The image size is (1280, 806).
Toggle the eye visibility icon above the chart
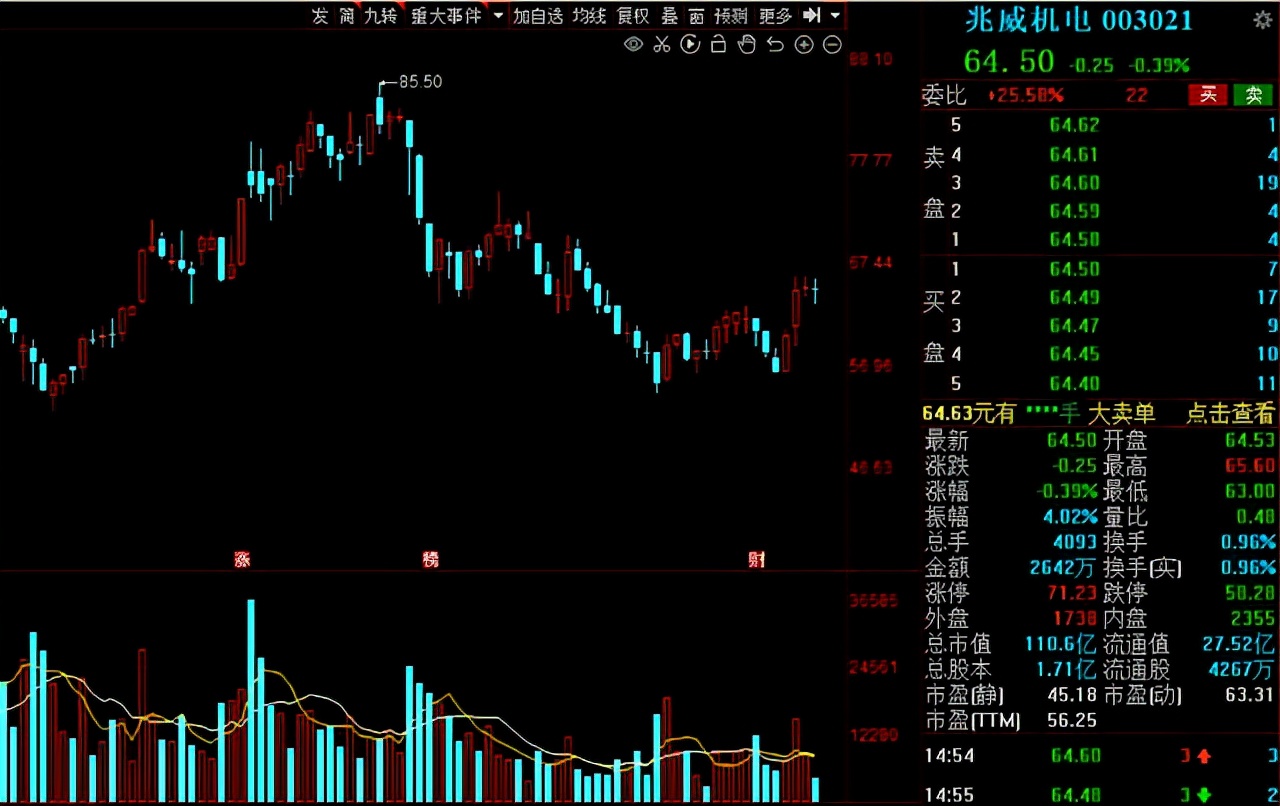(x=633, y=44)
